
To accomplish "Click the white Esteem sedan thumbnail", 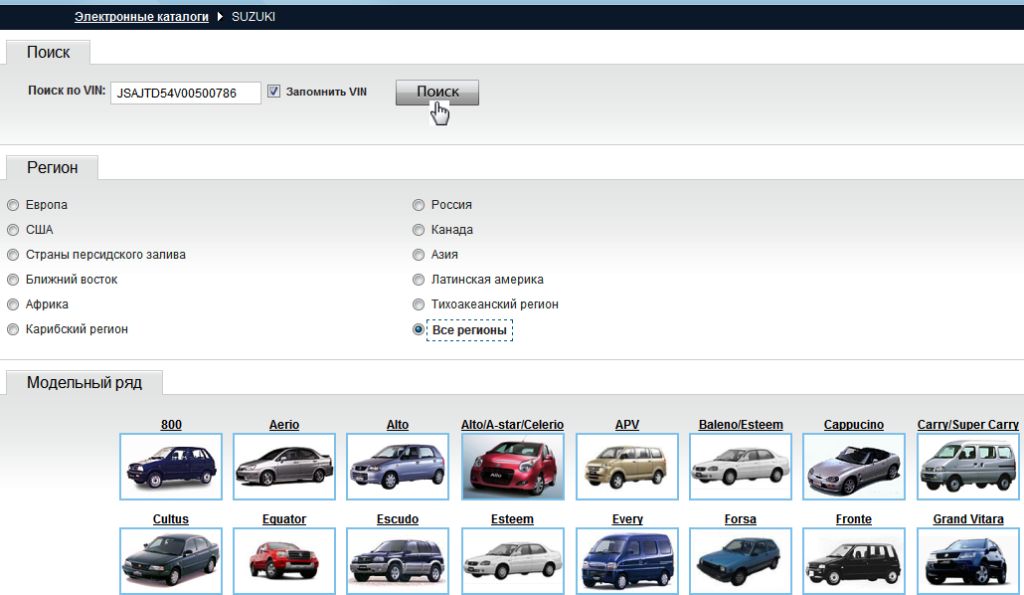I will [x=513, y=561].
